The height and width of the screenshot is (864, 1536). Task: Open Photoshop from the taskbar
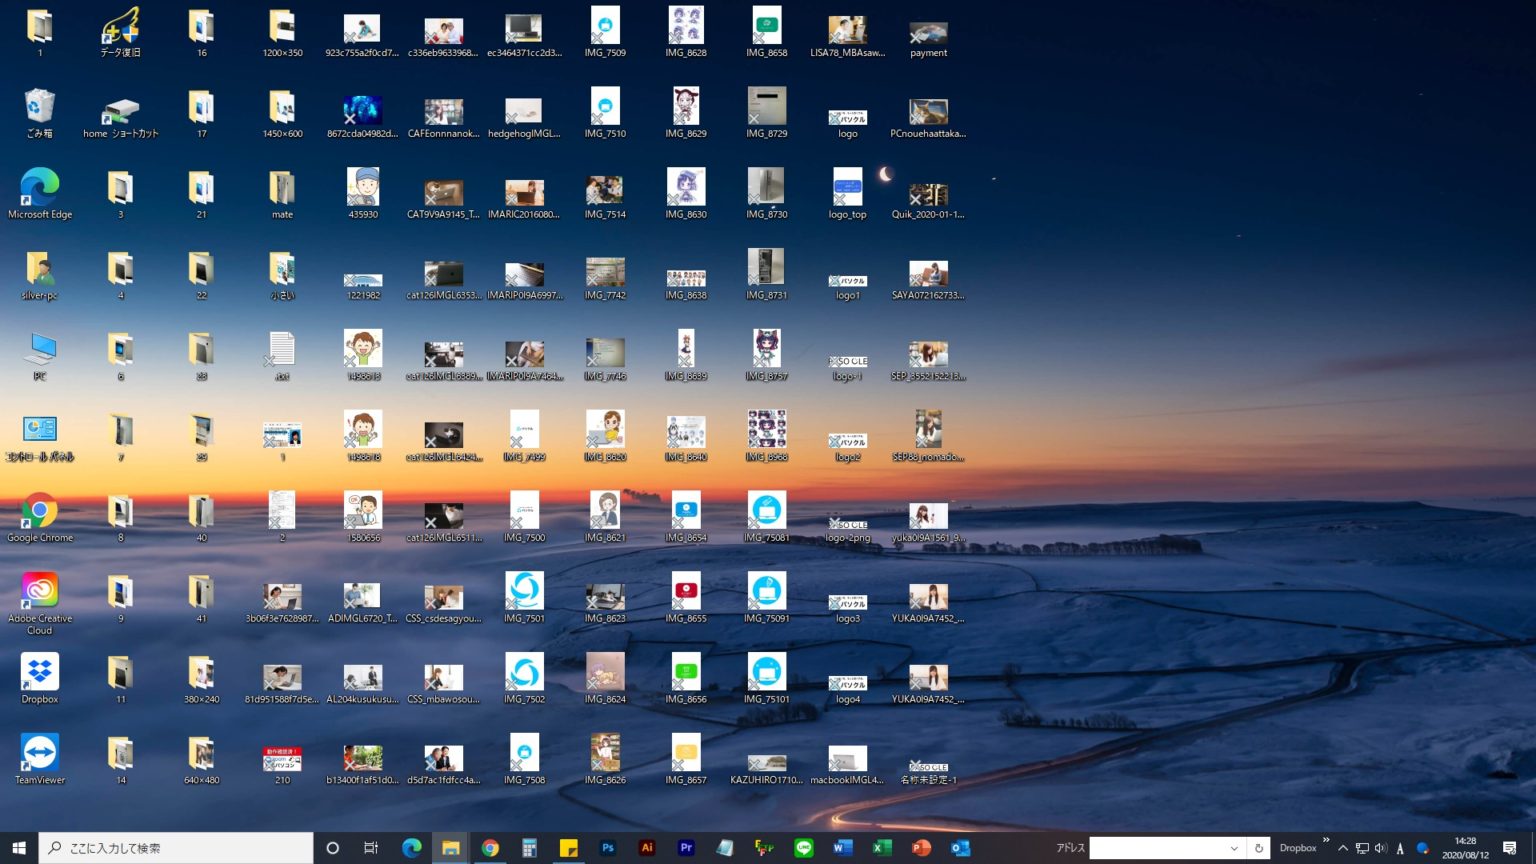click(x=607, y=848)
